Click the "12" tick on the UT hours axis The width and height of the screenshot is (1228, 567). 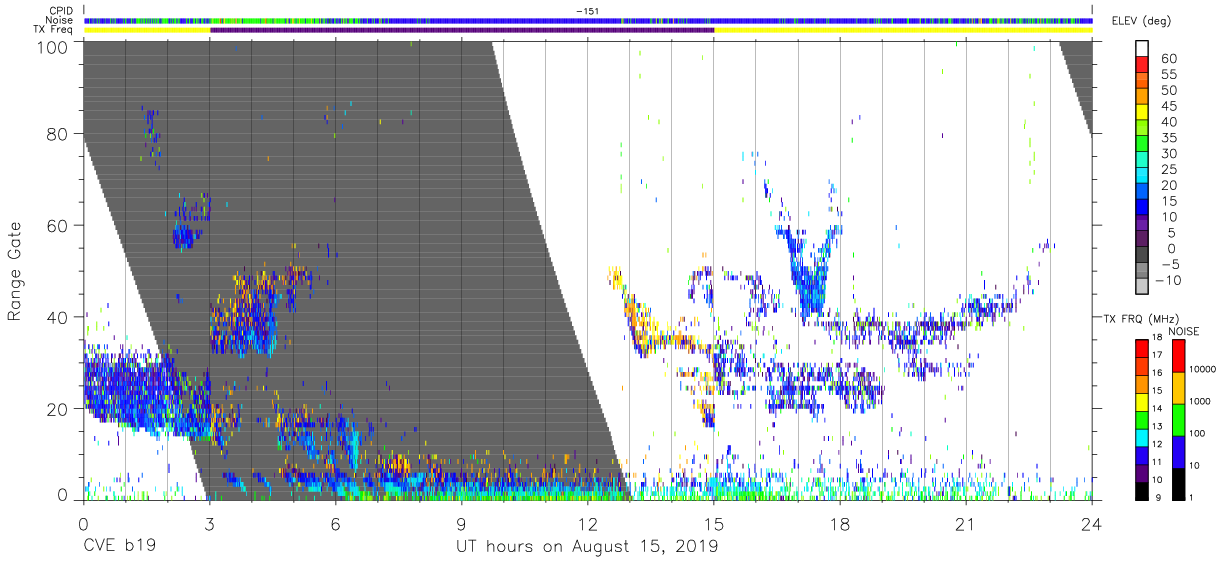[588, 523]
